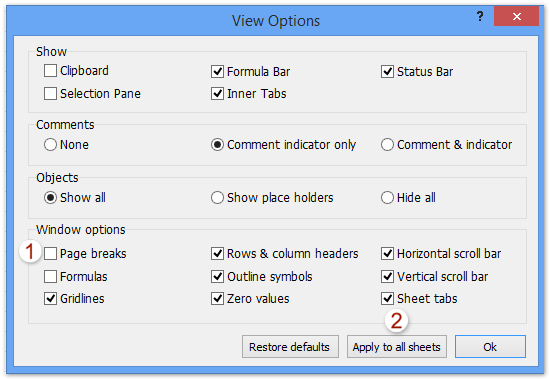Check the Page breaks checkbox
This screenshot has height=379, width=549.
[50, 254]
